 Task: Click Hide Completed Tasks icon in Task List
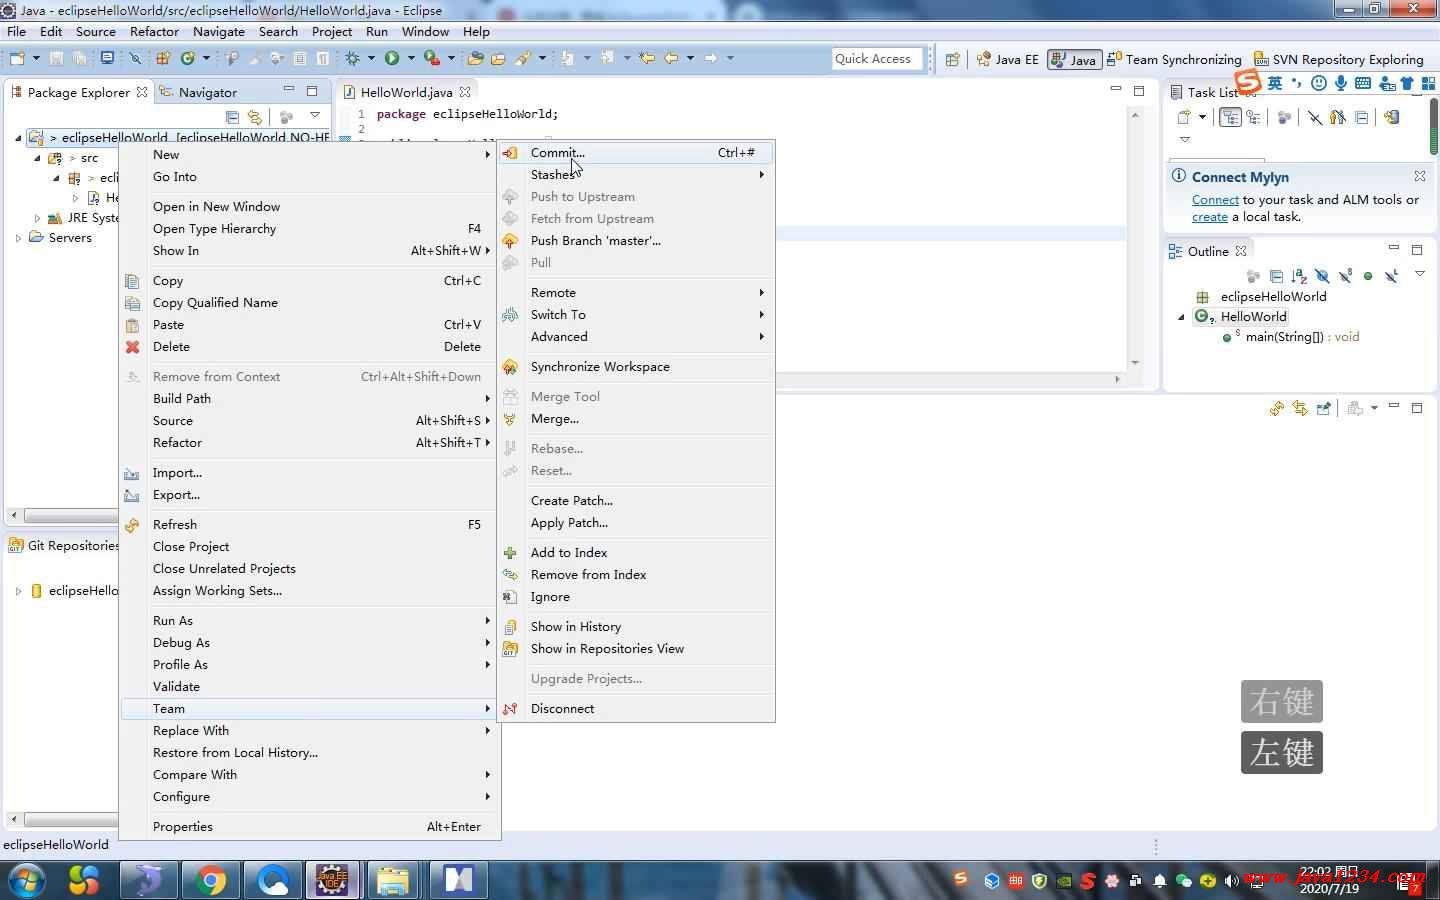coord(1315,117)
